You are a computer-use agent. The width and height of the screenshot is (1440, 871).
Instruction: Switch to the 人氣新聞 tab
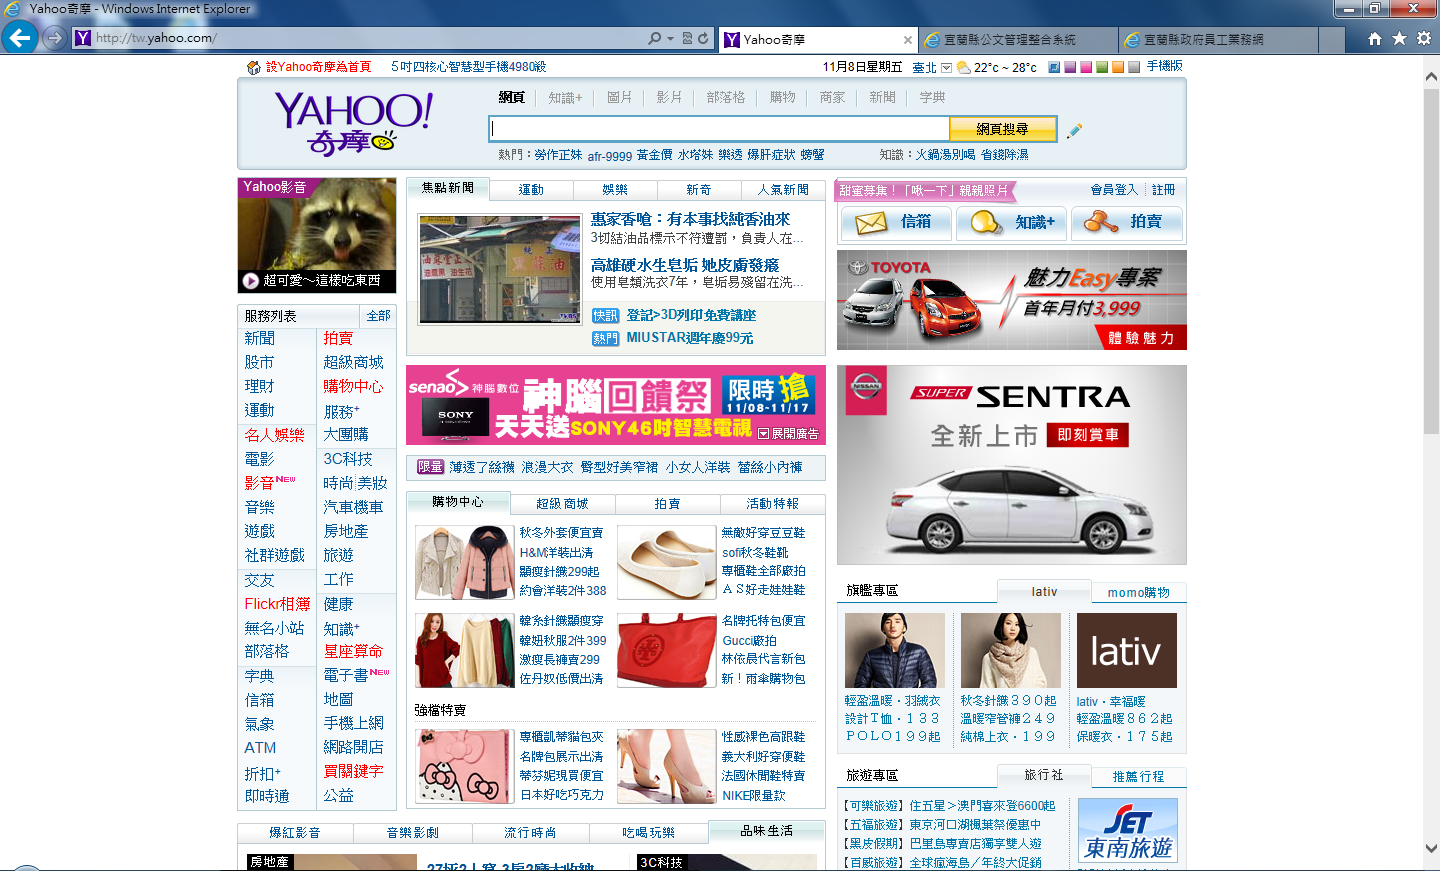[783, 190]
